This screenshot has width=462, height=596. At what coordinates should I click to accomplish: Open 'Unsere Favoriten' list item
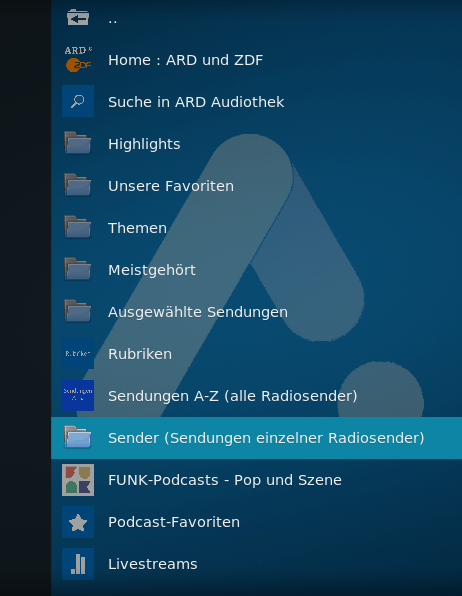pyautogui.click(x=256, y=186)
